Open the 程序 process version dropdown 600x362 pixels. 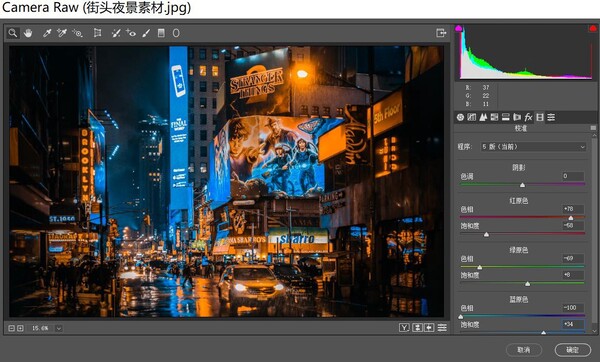(x=533, y=147)
